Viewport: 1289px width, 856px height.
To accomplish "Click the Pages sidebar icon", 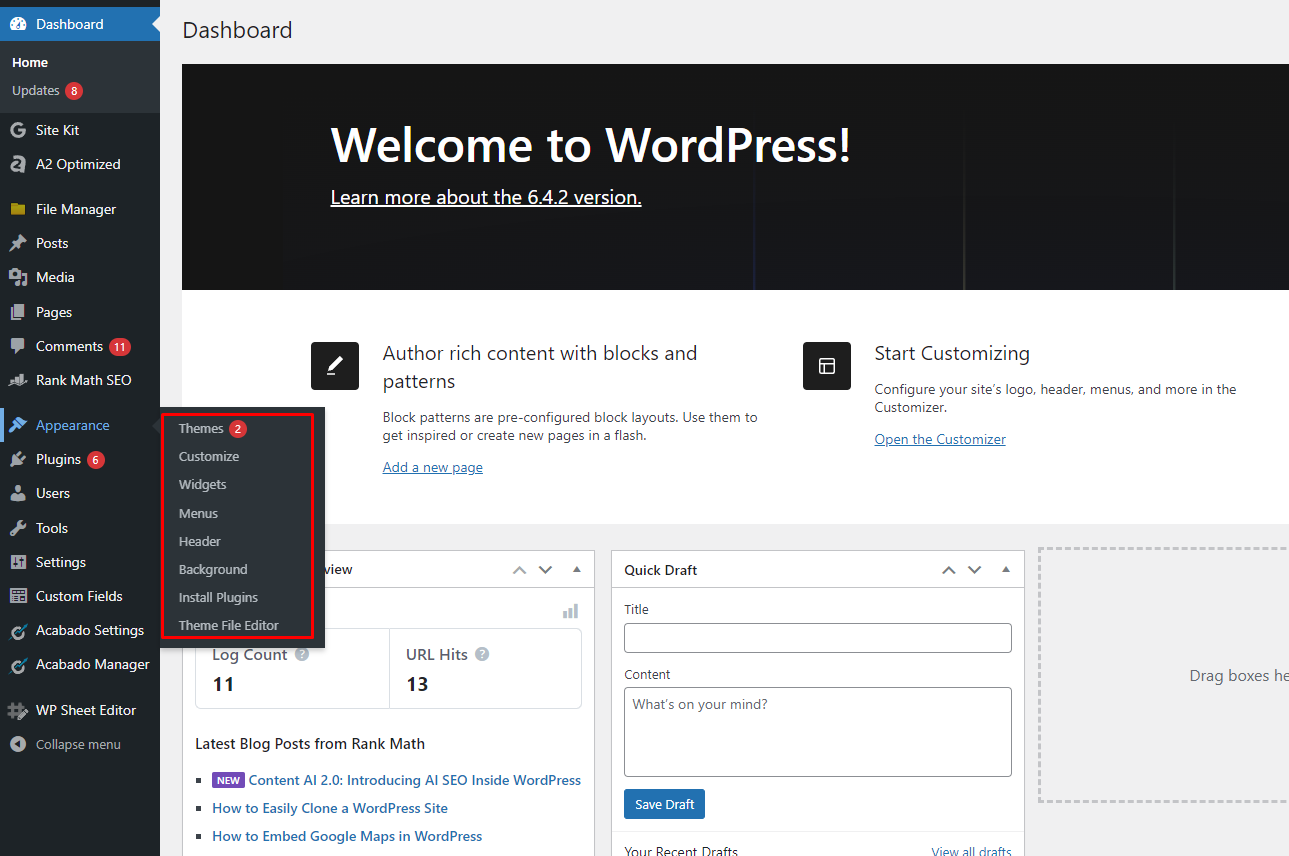I will click(17, 312).
